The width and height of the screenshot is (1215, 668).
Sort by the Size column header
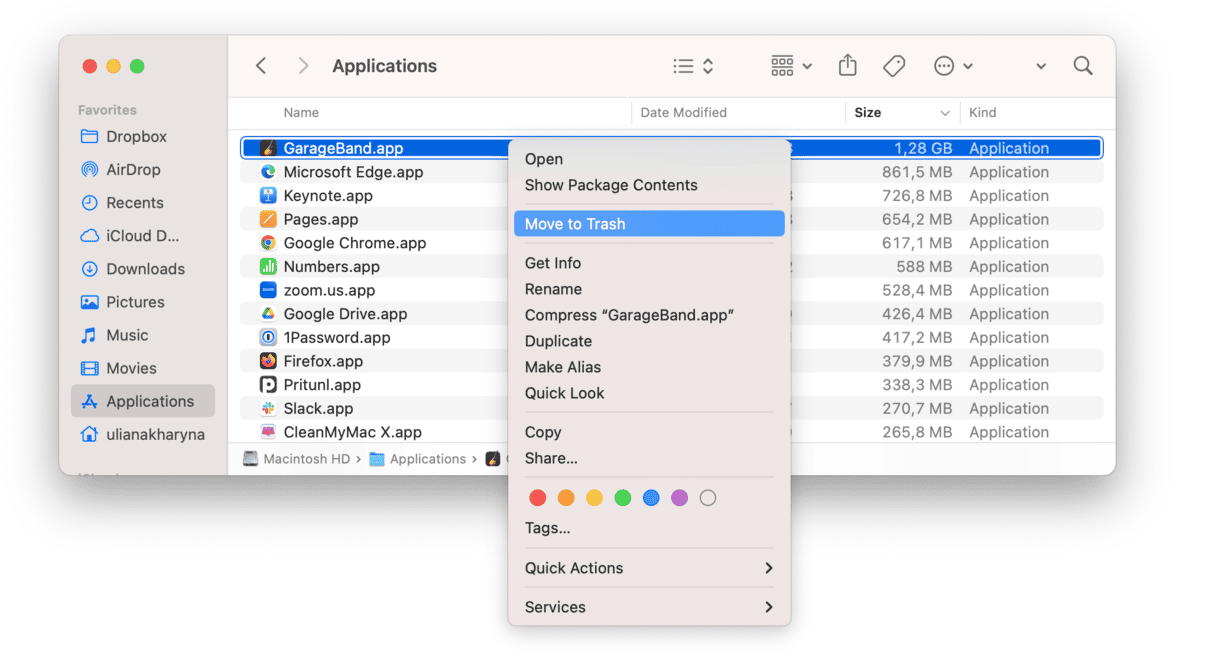868,113
